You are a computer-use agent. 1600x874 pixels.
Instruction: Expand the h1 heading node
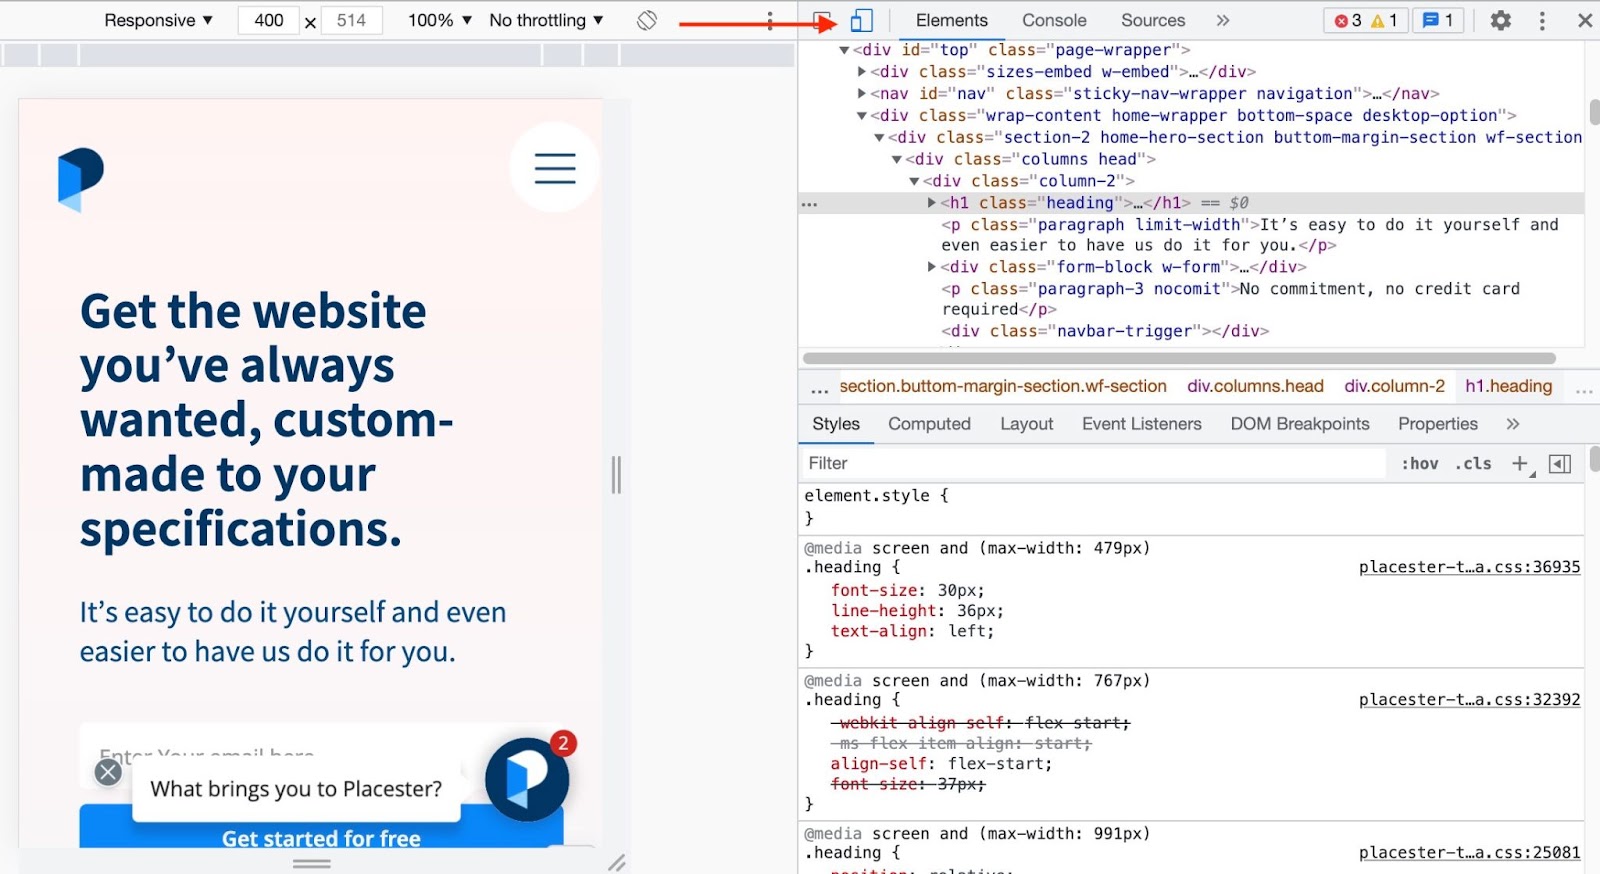(932, 203)
